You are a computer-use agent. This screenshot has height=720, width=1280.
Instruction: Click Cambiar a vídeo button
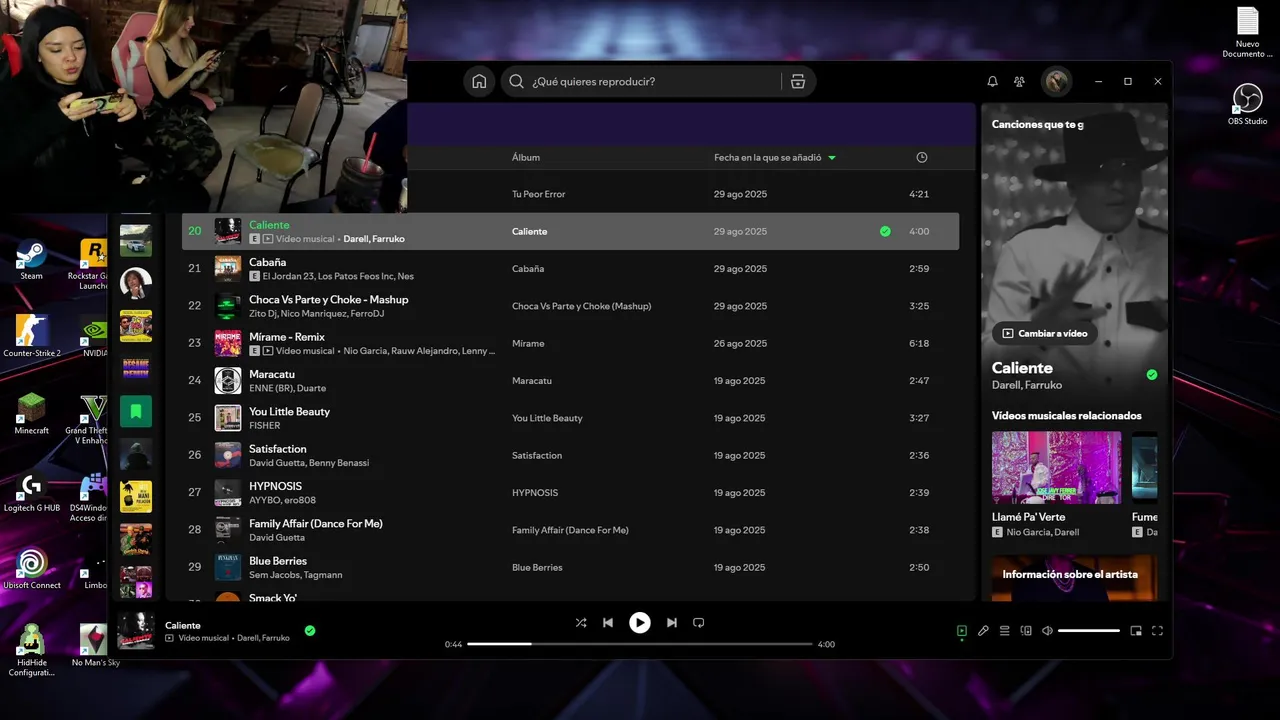click(x=1044, y=333)
